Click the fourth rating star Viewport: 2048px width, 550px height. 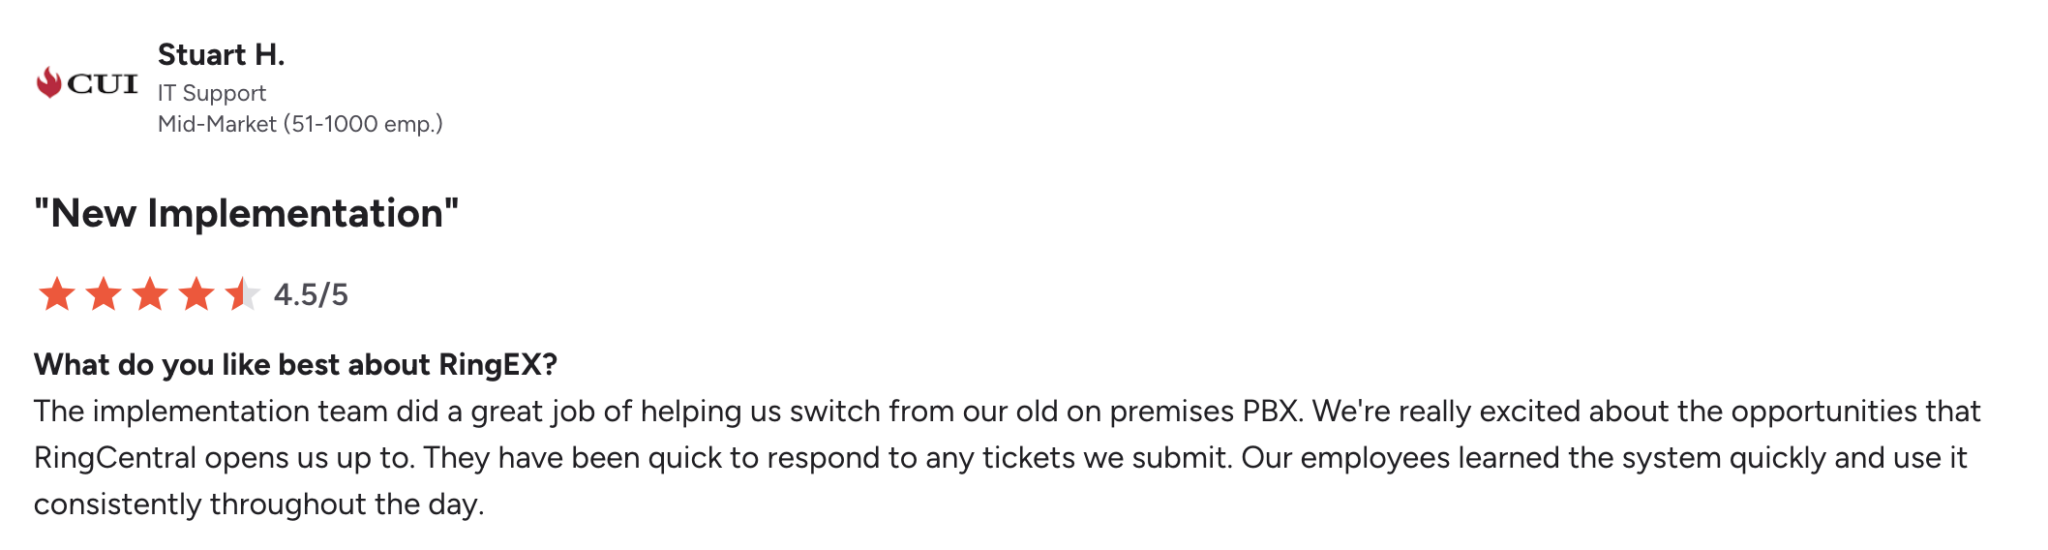pyautogui.click(x=196, y=295)
